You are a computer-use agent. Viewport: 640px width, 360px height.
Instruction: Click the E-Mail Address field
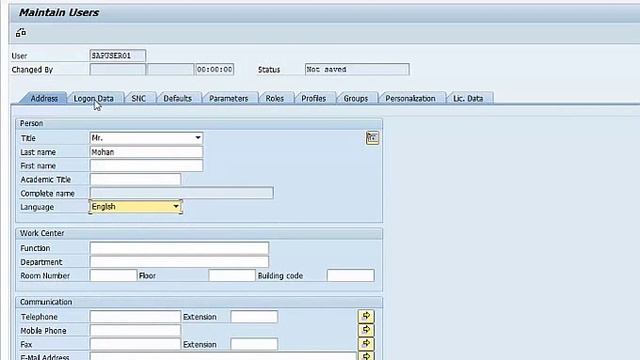coord(223,356)
